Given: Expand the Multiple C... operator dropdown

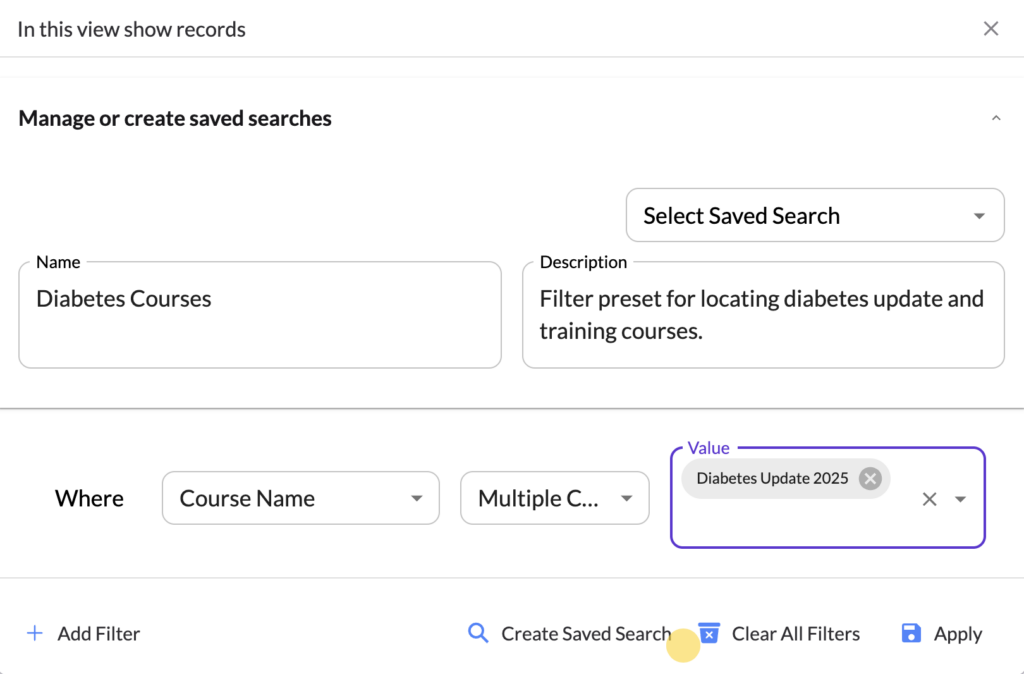Looking at the screenshot, I should coord(554,499).
